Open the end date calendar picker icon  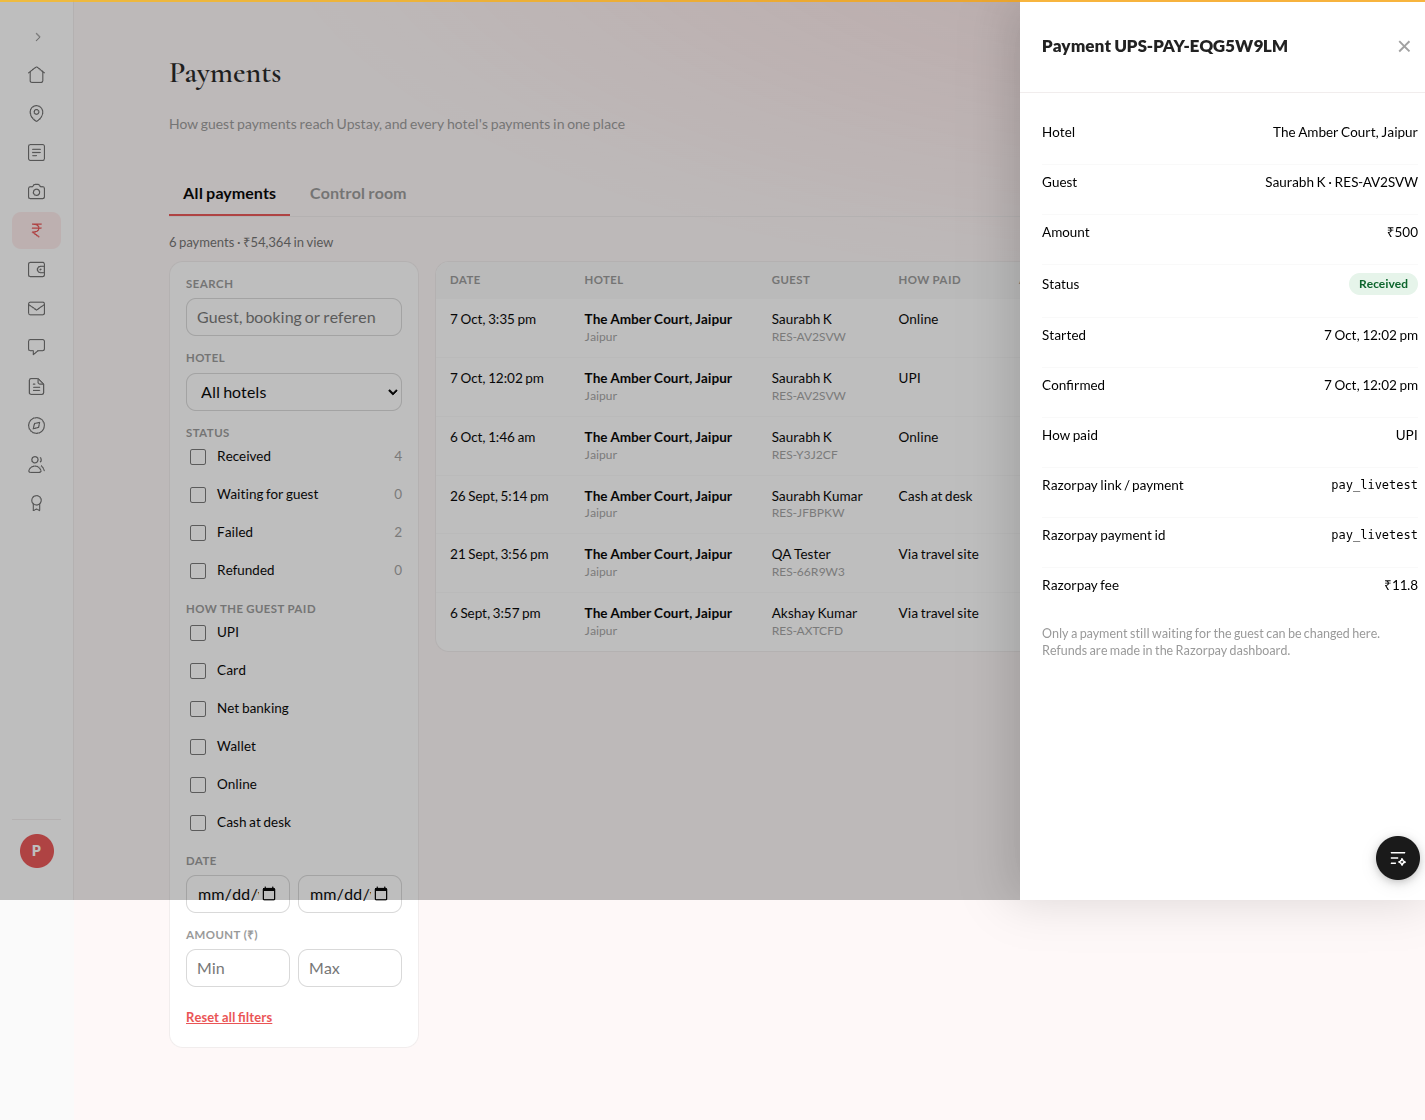[x=381, y=894]
